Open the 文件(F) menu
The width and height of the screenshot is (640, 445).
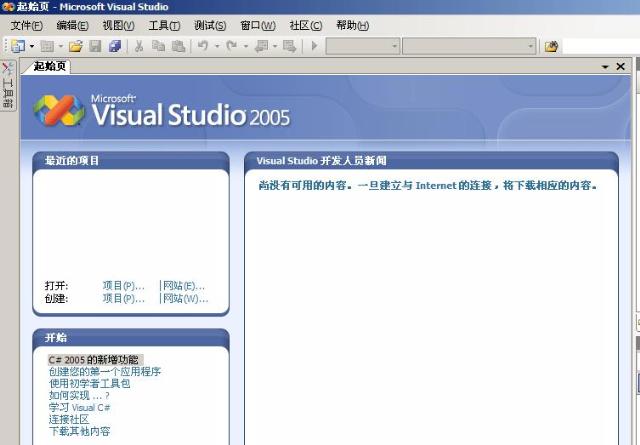click(x=27, y=25)
